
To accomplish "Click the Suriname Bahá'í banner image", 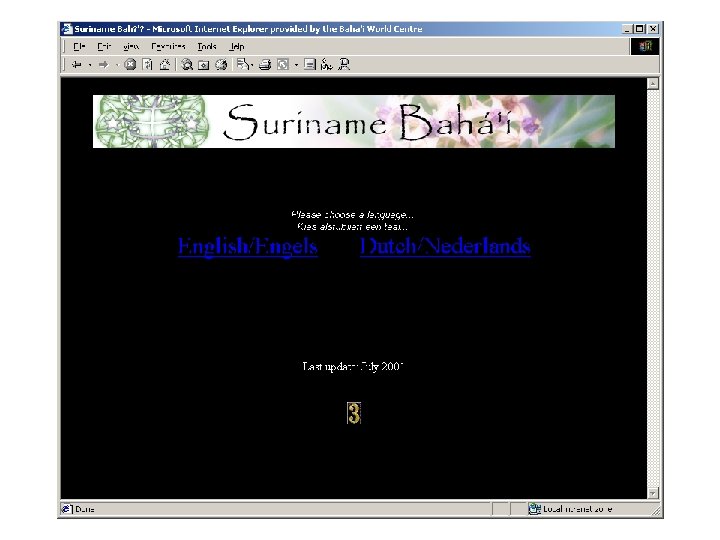I will [x=354, y=122].
